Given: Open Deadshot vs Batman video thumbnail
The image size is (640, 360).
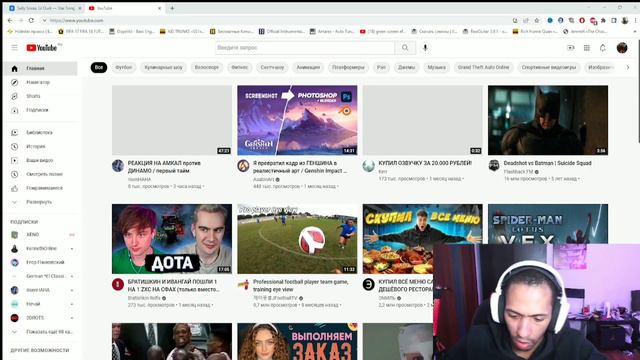Looking at the screenshot, I should (548, 120).
